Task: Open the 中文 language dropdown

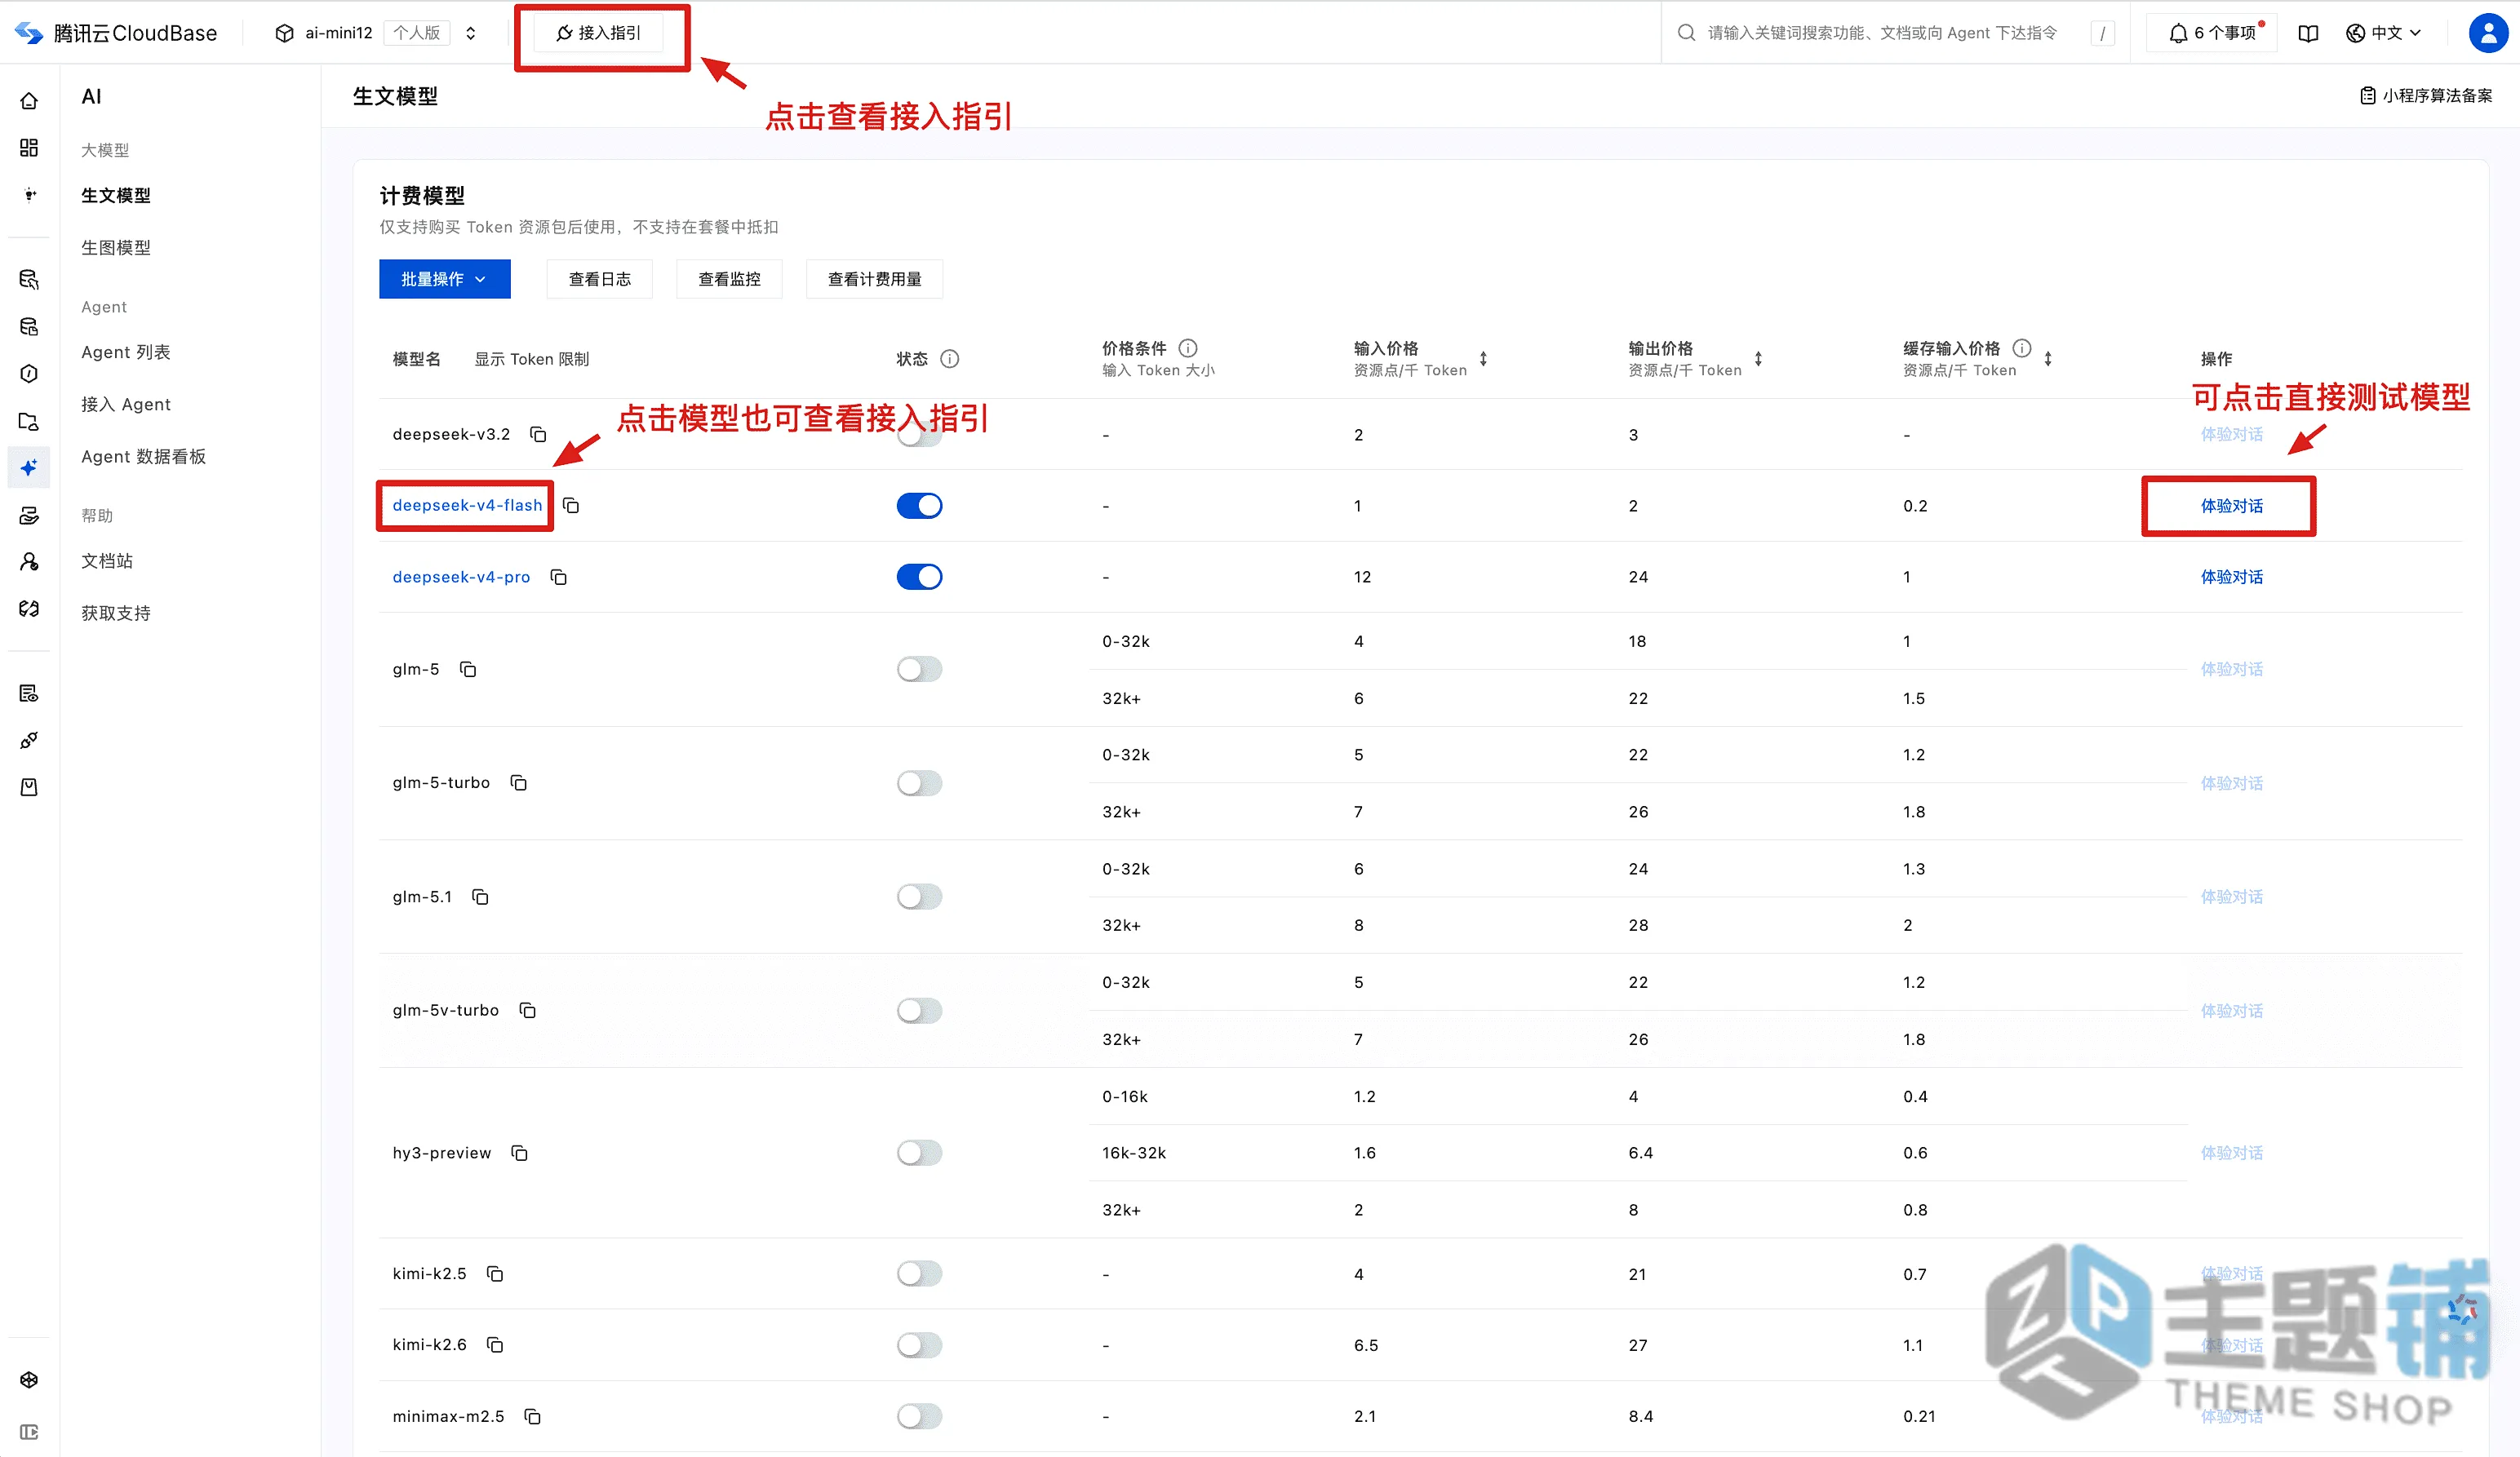Action: pos(2383,33)
